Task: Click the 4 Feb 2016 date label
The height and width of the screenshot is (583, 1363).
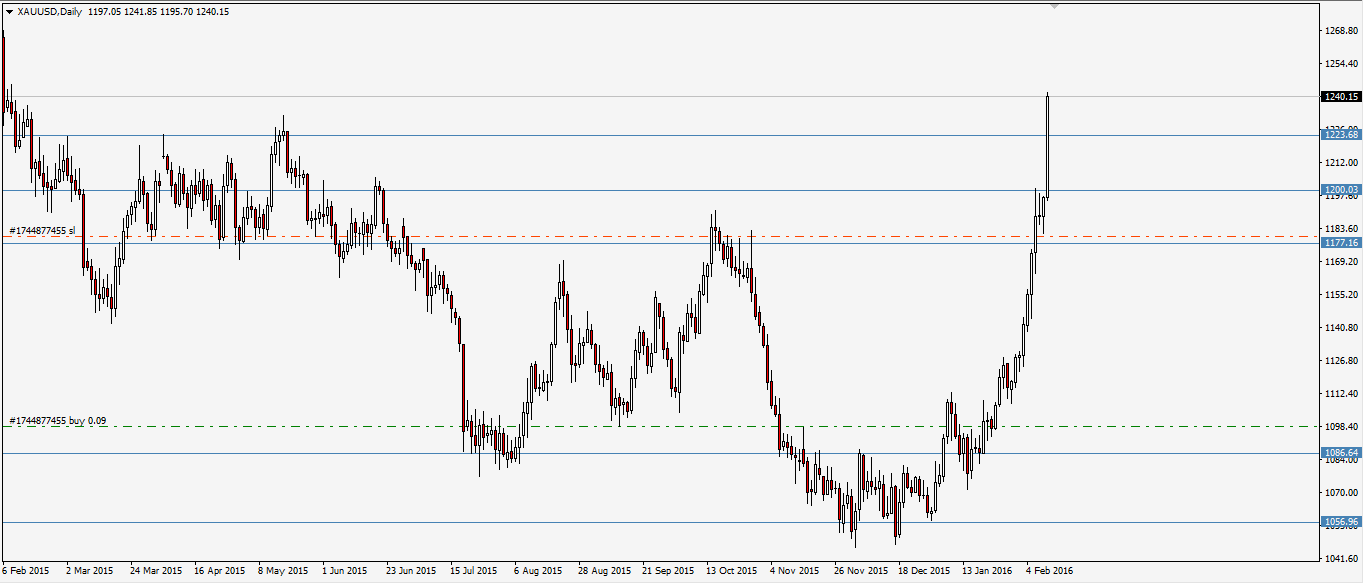Action: 1050,571
